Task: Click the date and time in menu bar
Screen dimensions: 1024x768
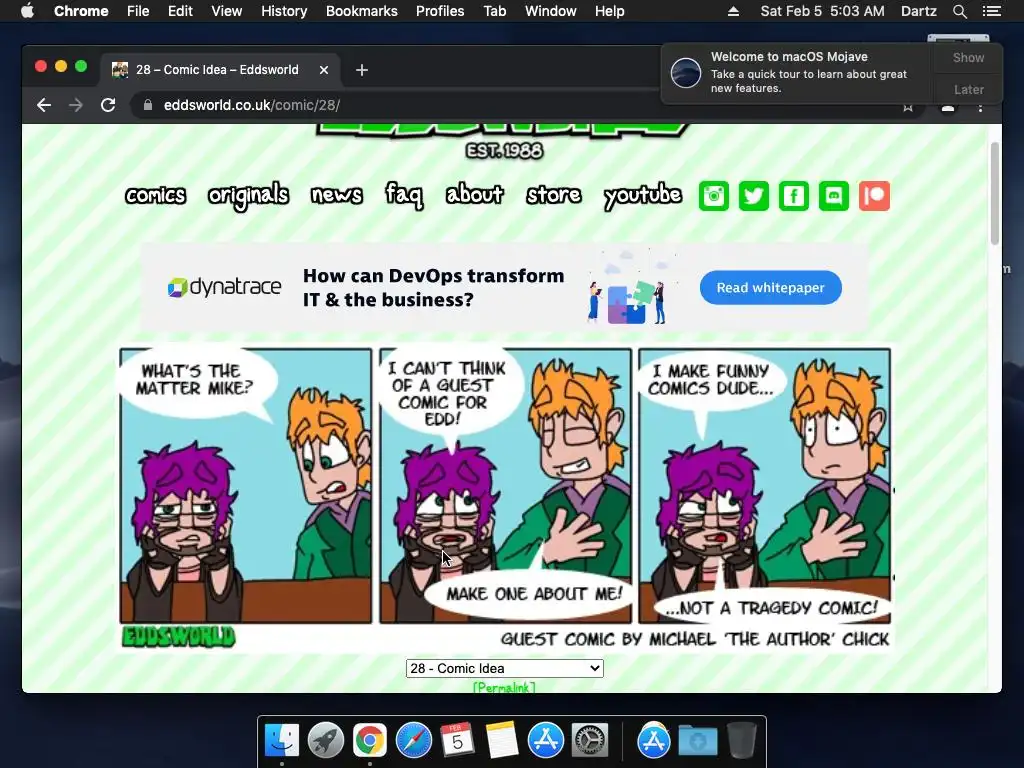Action: pyautogui.click(x=822, y=11)
